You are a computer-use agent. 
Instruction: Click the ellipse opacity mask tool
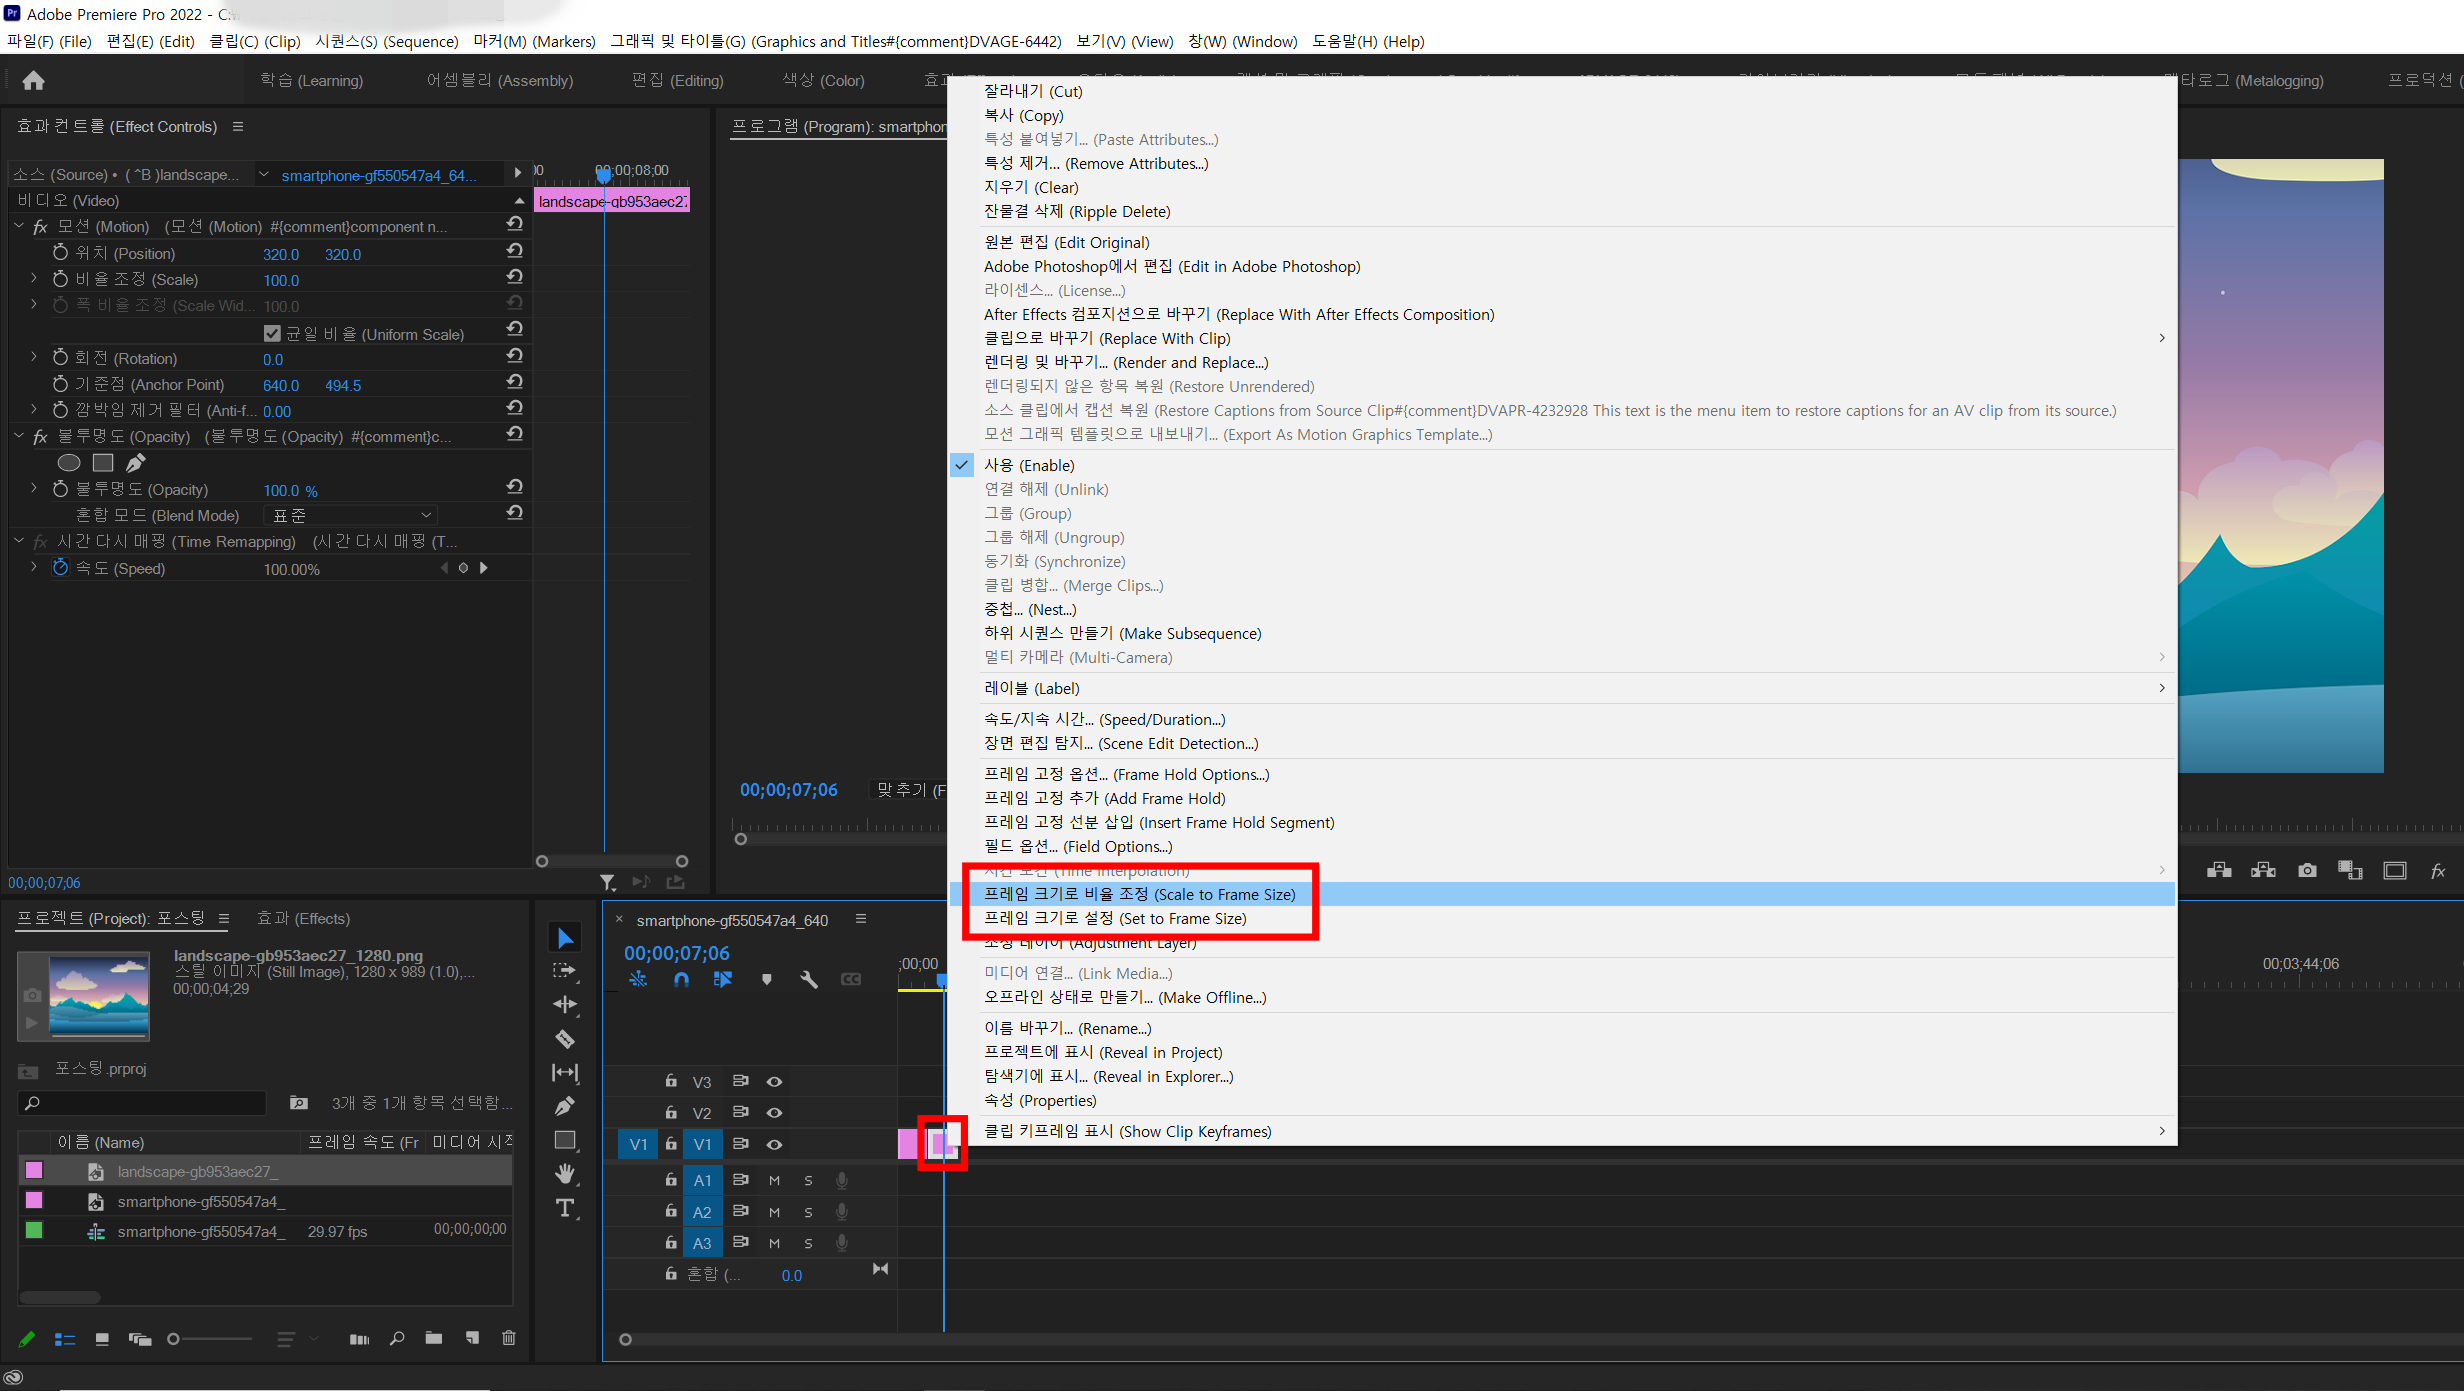[x=68, y=462]
